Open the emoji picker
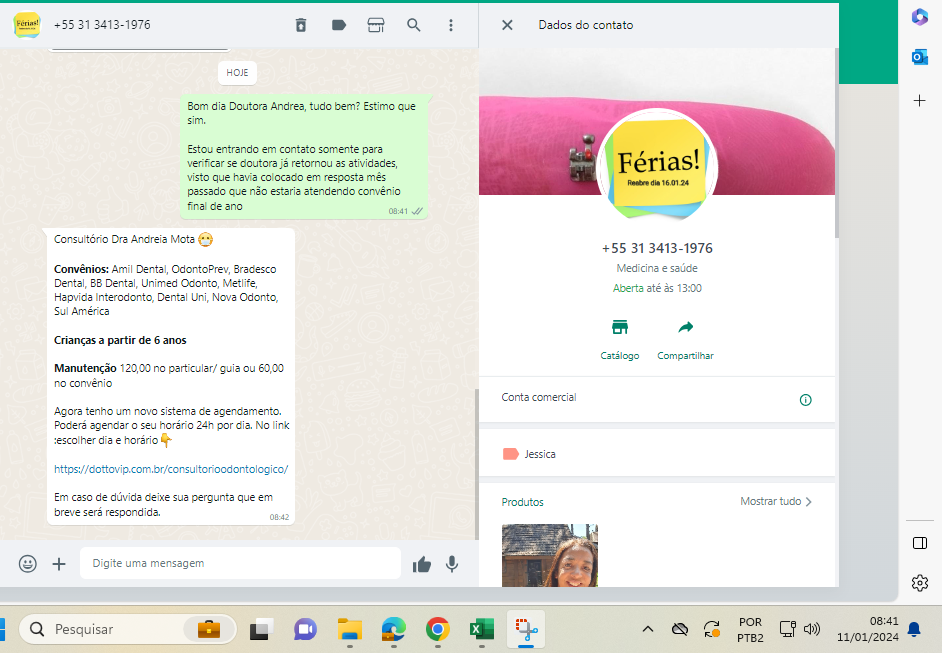This screenshot has width=942, height=653. (x=28, y=564)
